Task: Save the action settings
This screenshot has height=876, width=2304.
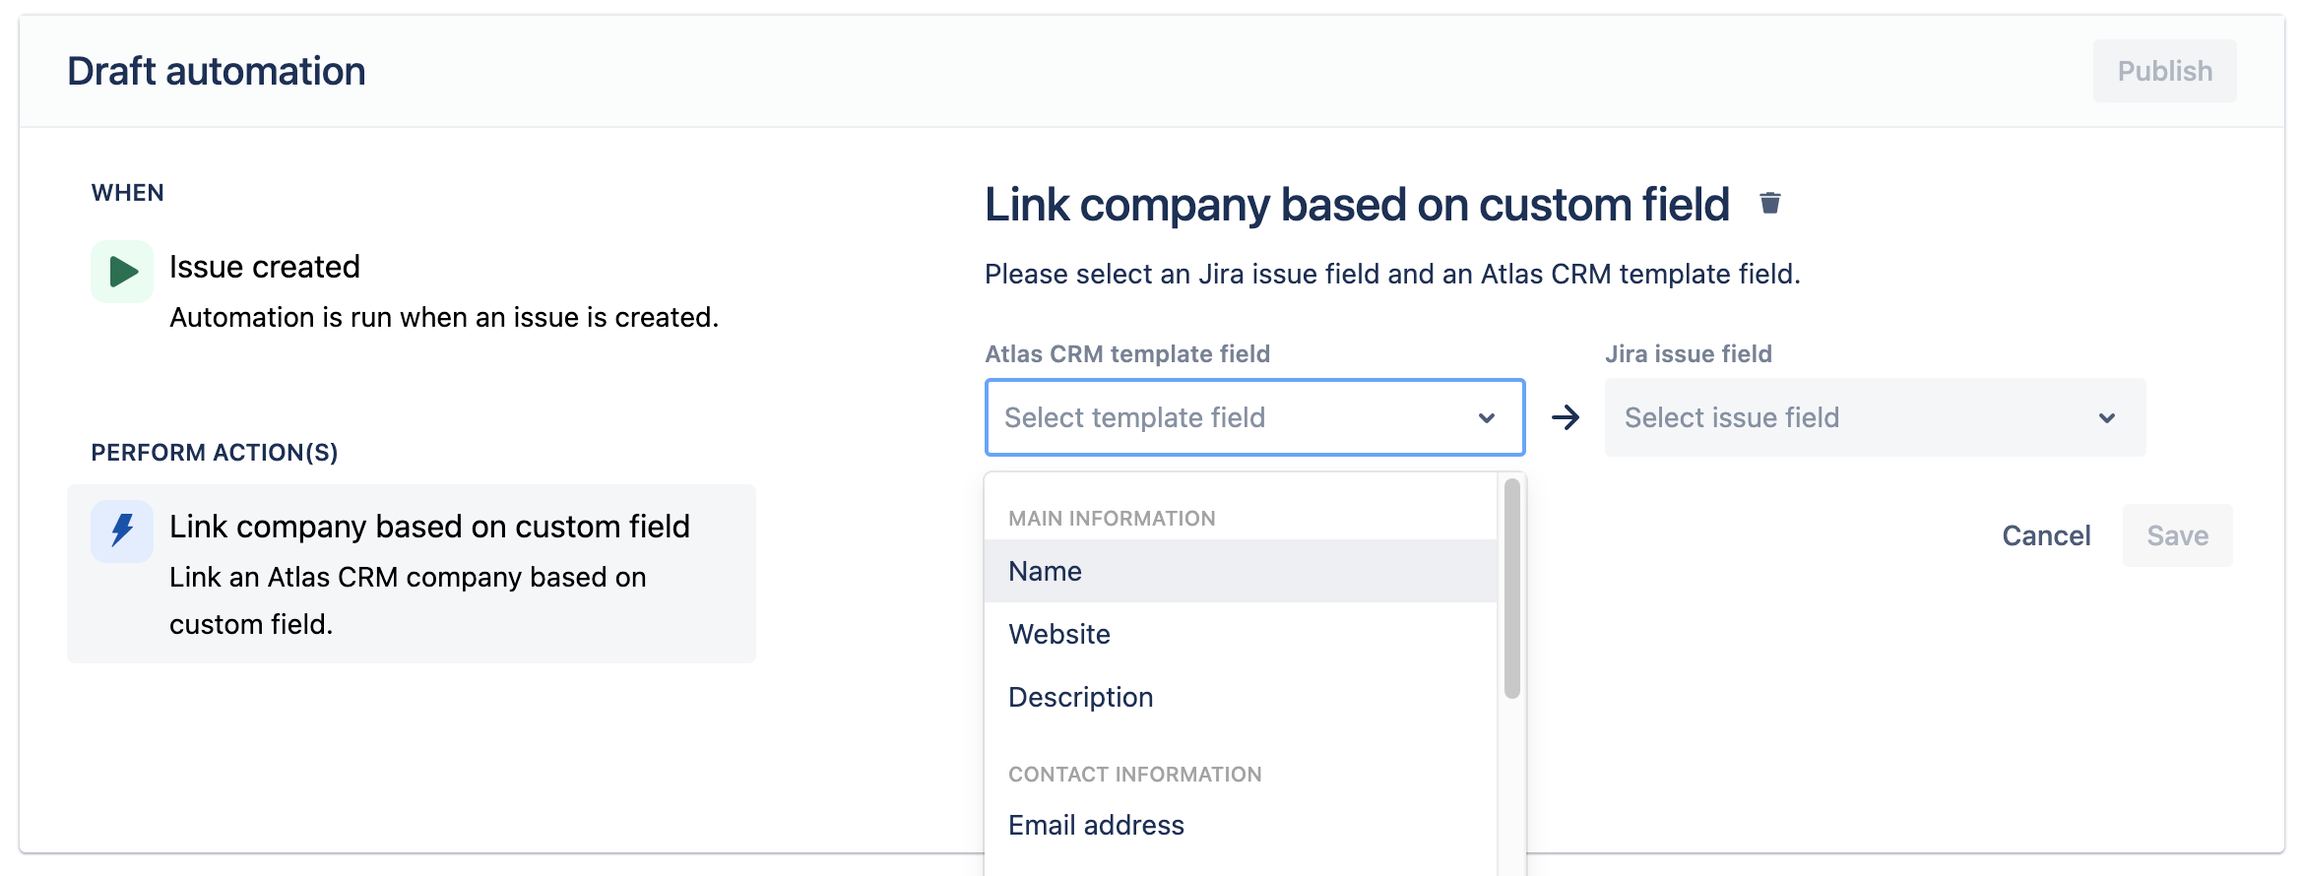Action: click(x=2177, y=536)
